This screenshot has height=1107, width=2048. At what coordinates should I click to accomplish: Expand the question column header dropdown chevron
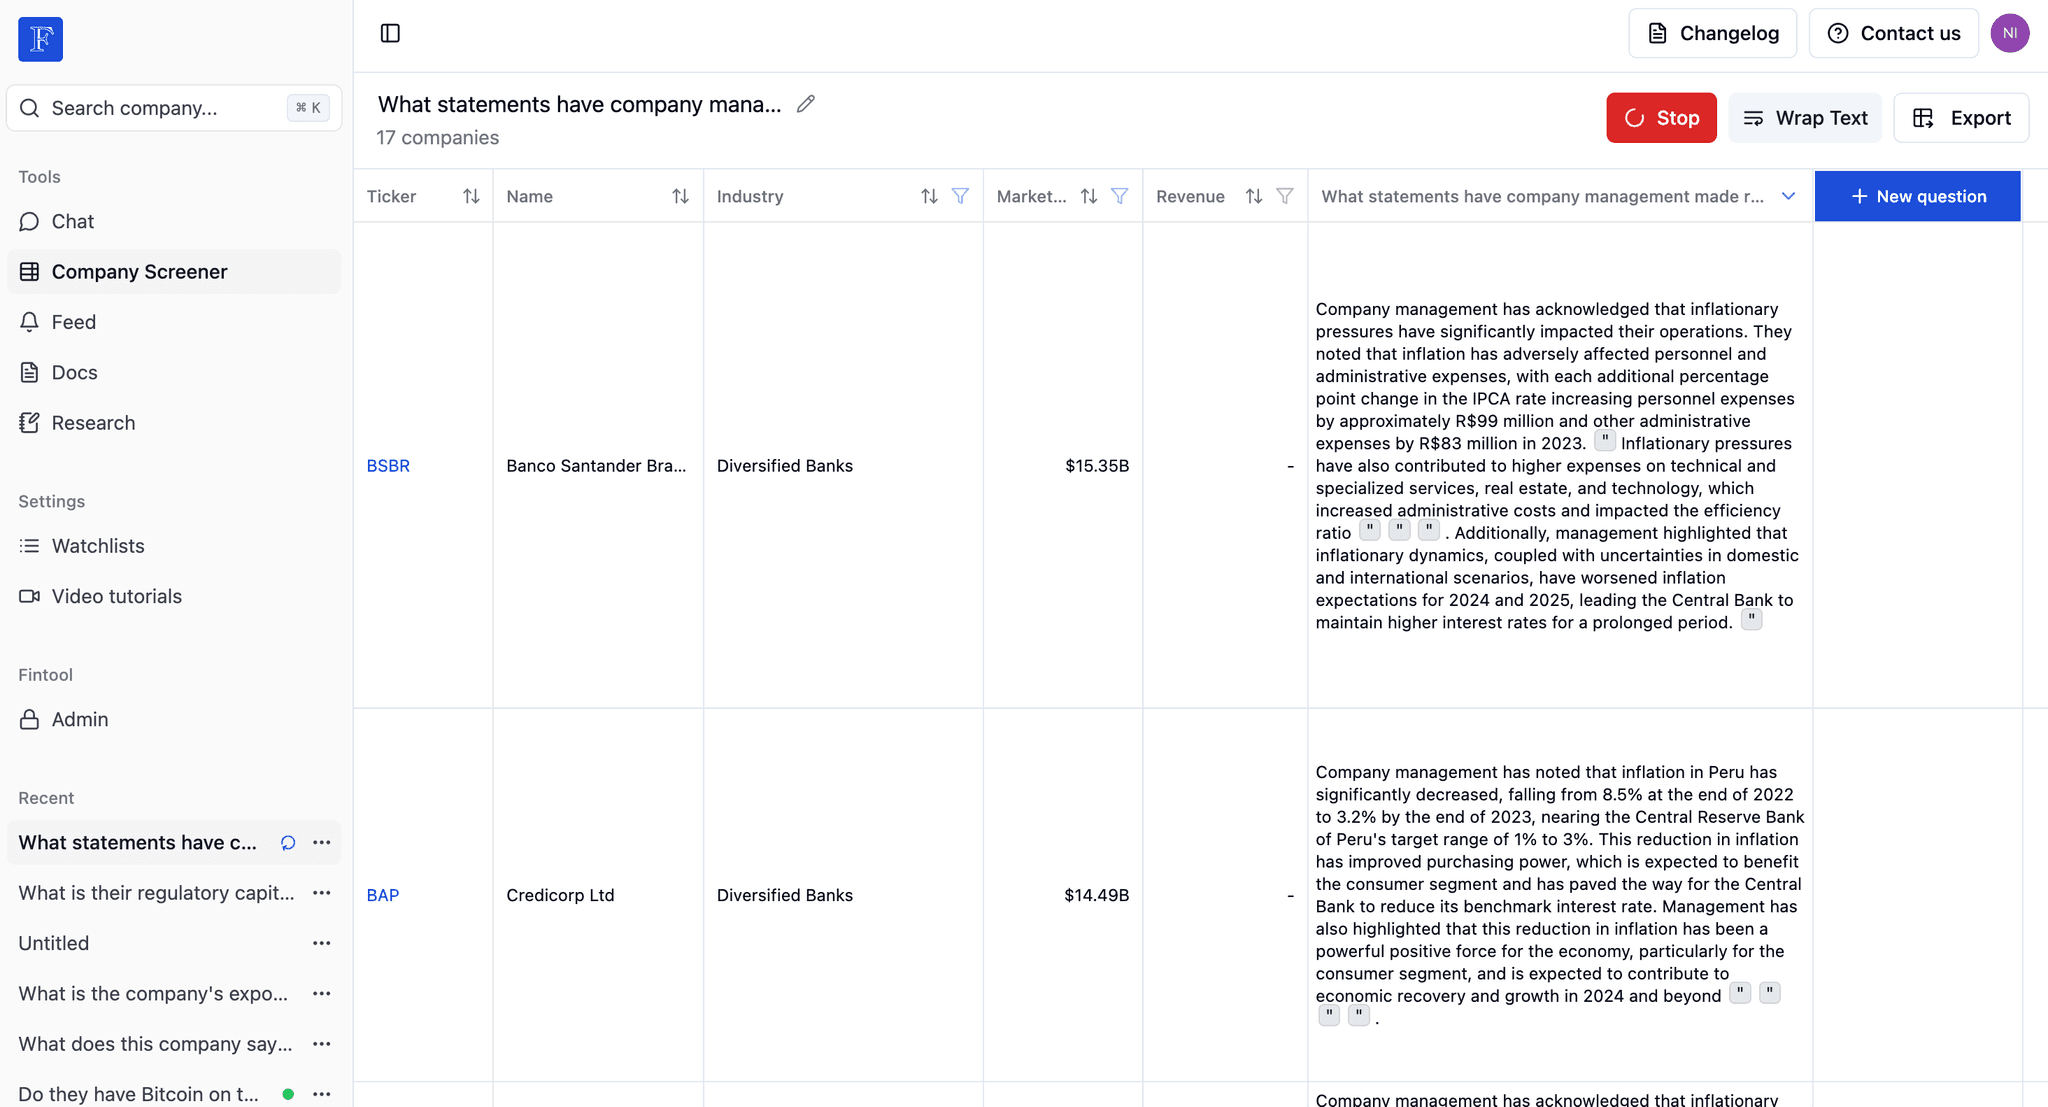click(1788, 196)
